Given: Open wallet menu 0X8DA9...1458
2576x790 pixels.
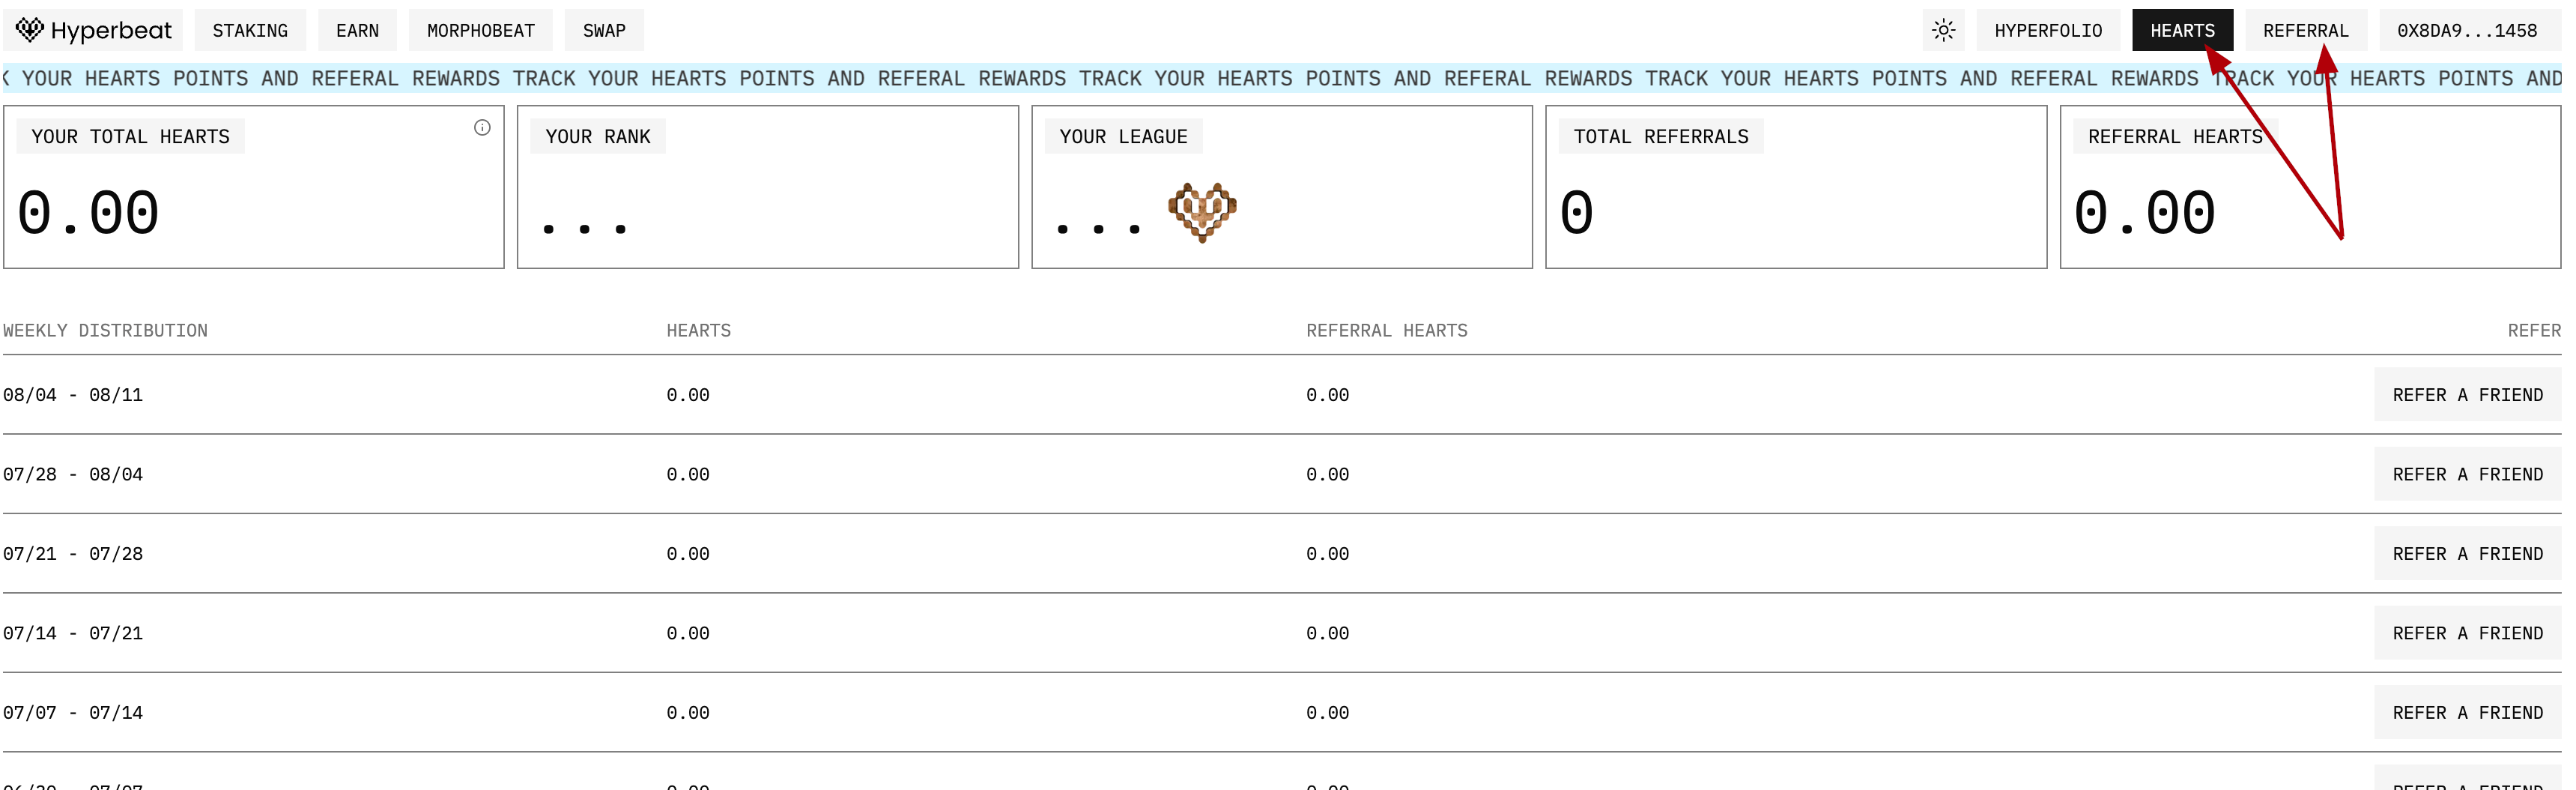Looking at the screenshot, I should 2466,31.
